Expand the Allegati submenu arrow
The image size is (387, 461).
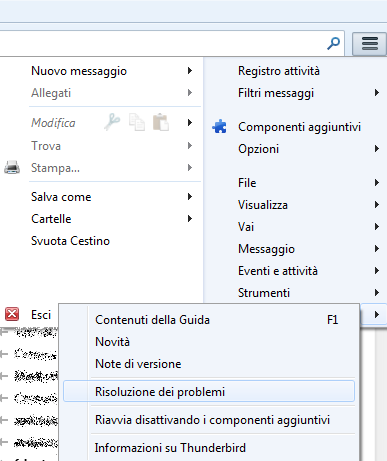[x=190, y=92]
